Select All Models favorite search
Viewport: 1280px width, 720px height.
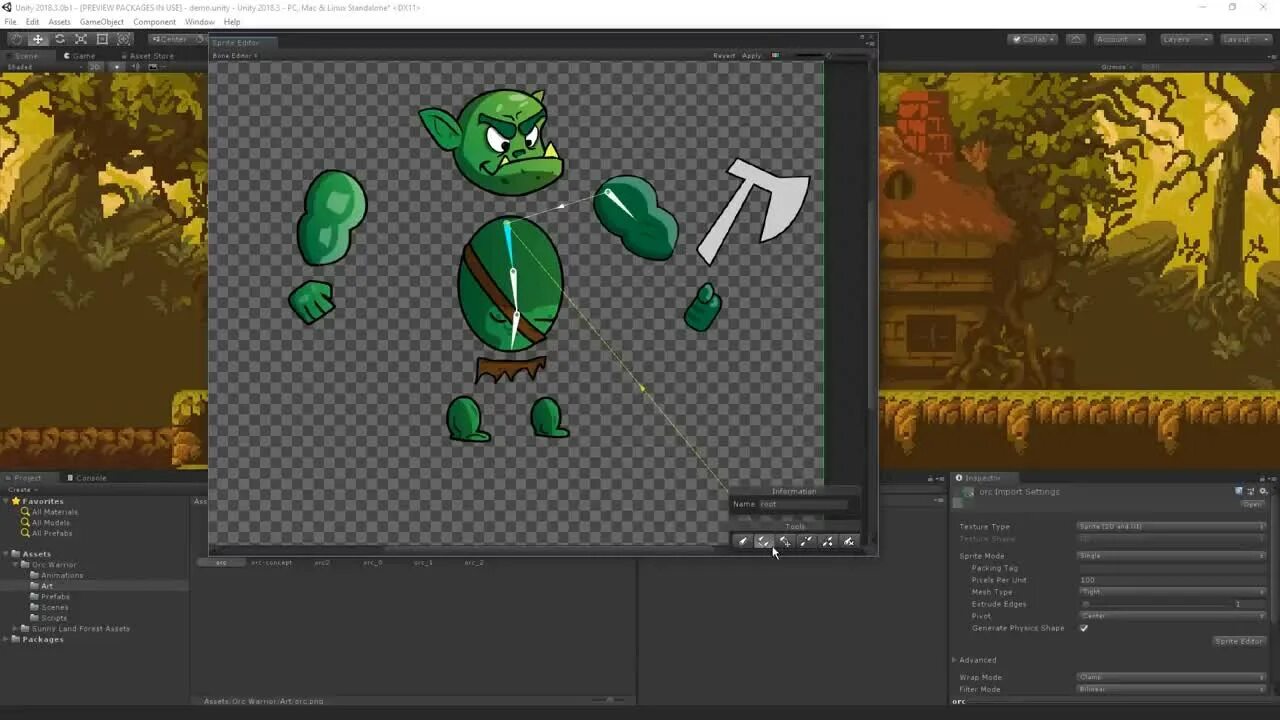pos(50,522)
